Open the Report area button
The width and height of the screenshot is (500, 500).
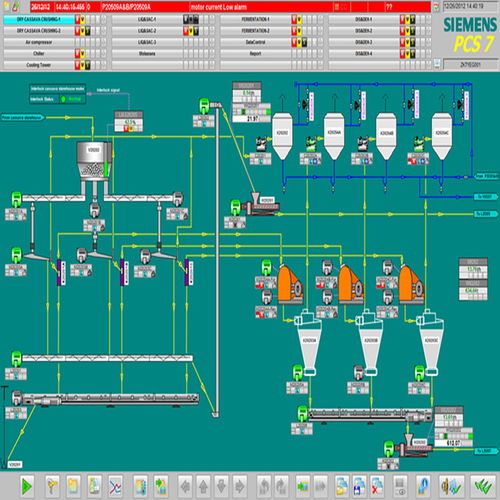coord(255,54)
